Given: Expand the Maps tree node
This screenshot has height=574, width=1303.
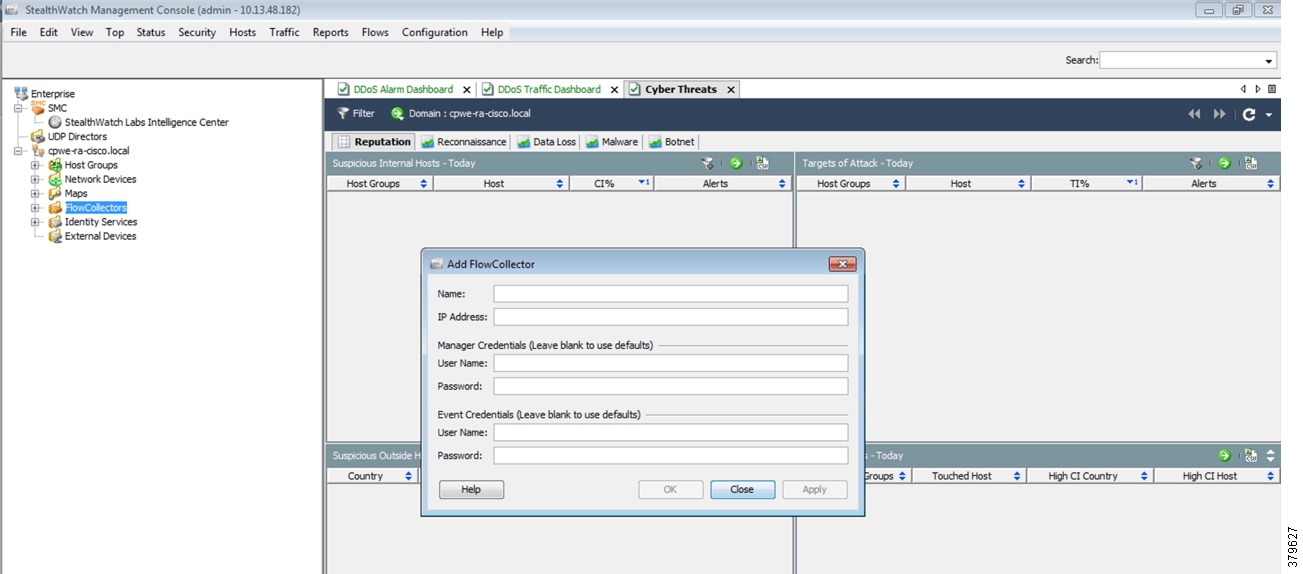Looking at the screenshot, I should [x=36, y=194].
